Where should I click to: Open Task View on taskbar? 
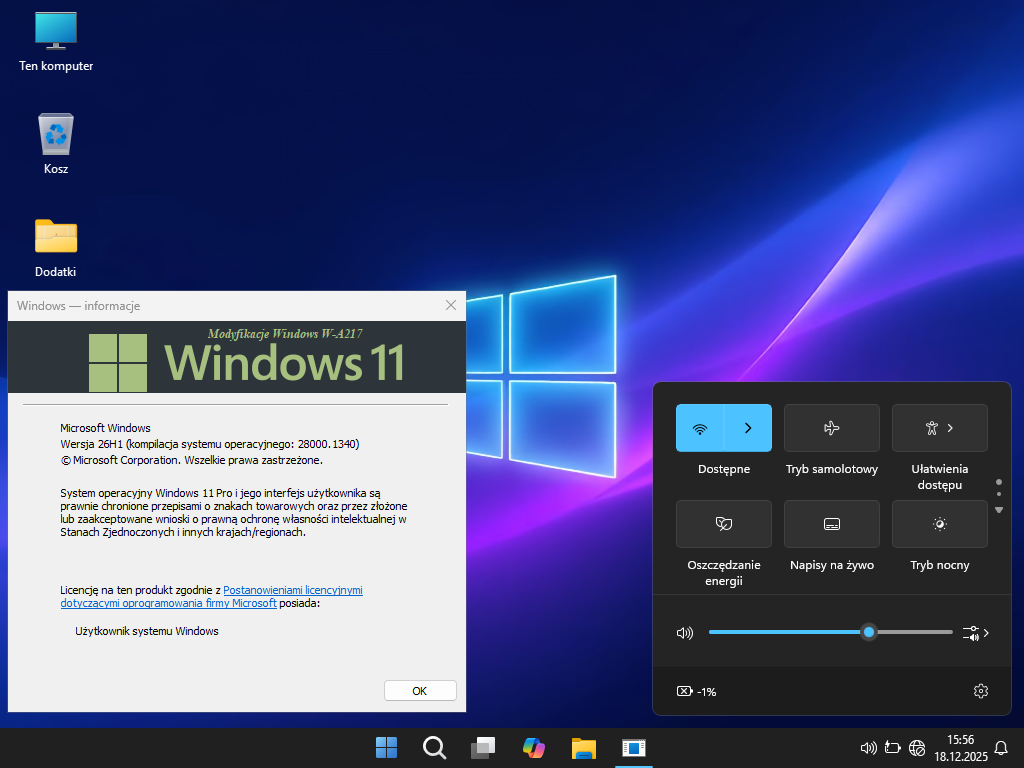point(483,747)
